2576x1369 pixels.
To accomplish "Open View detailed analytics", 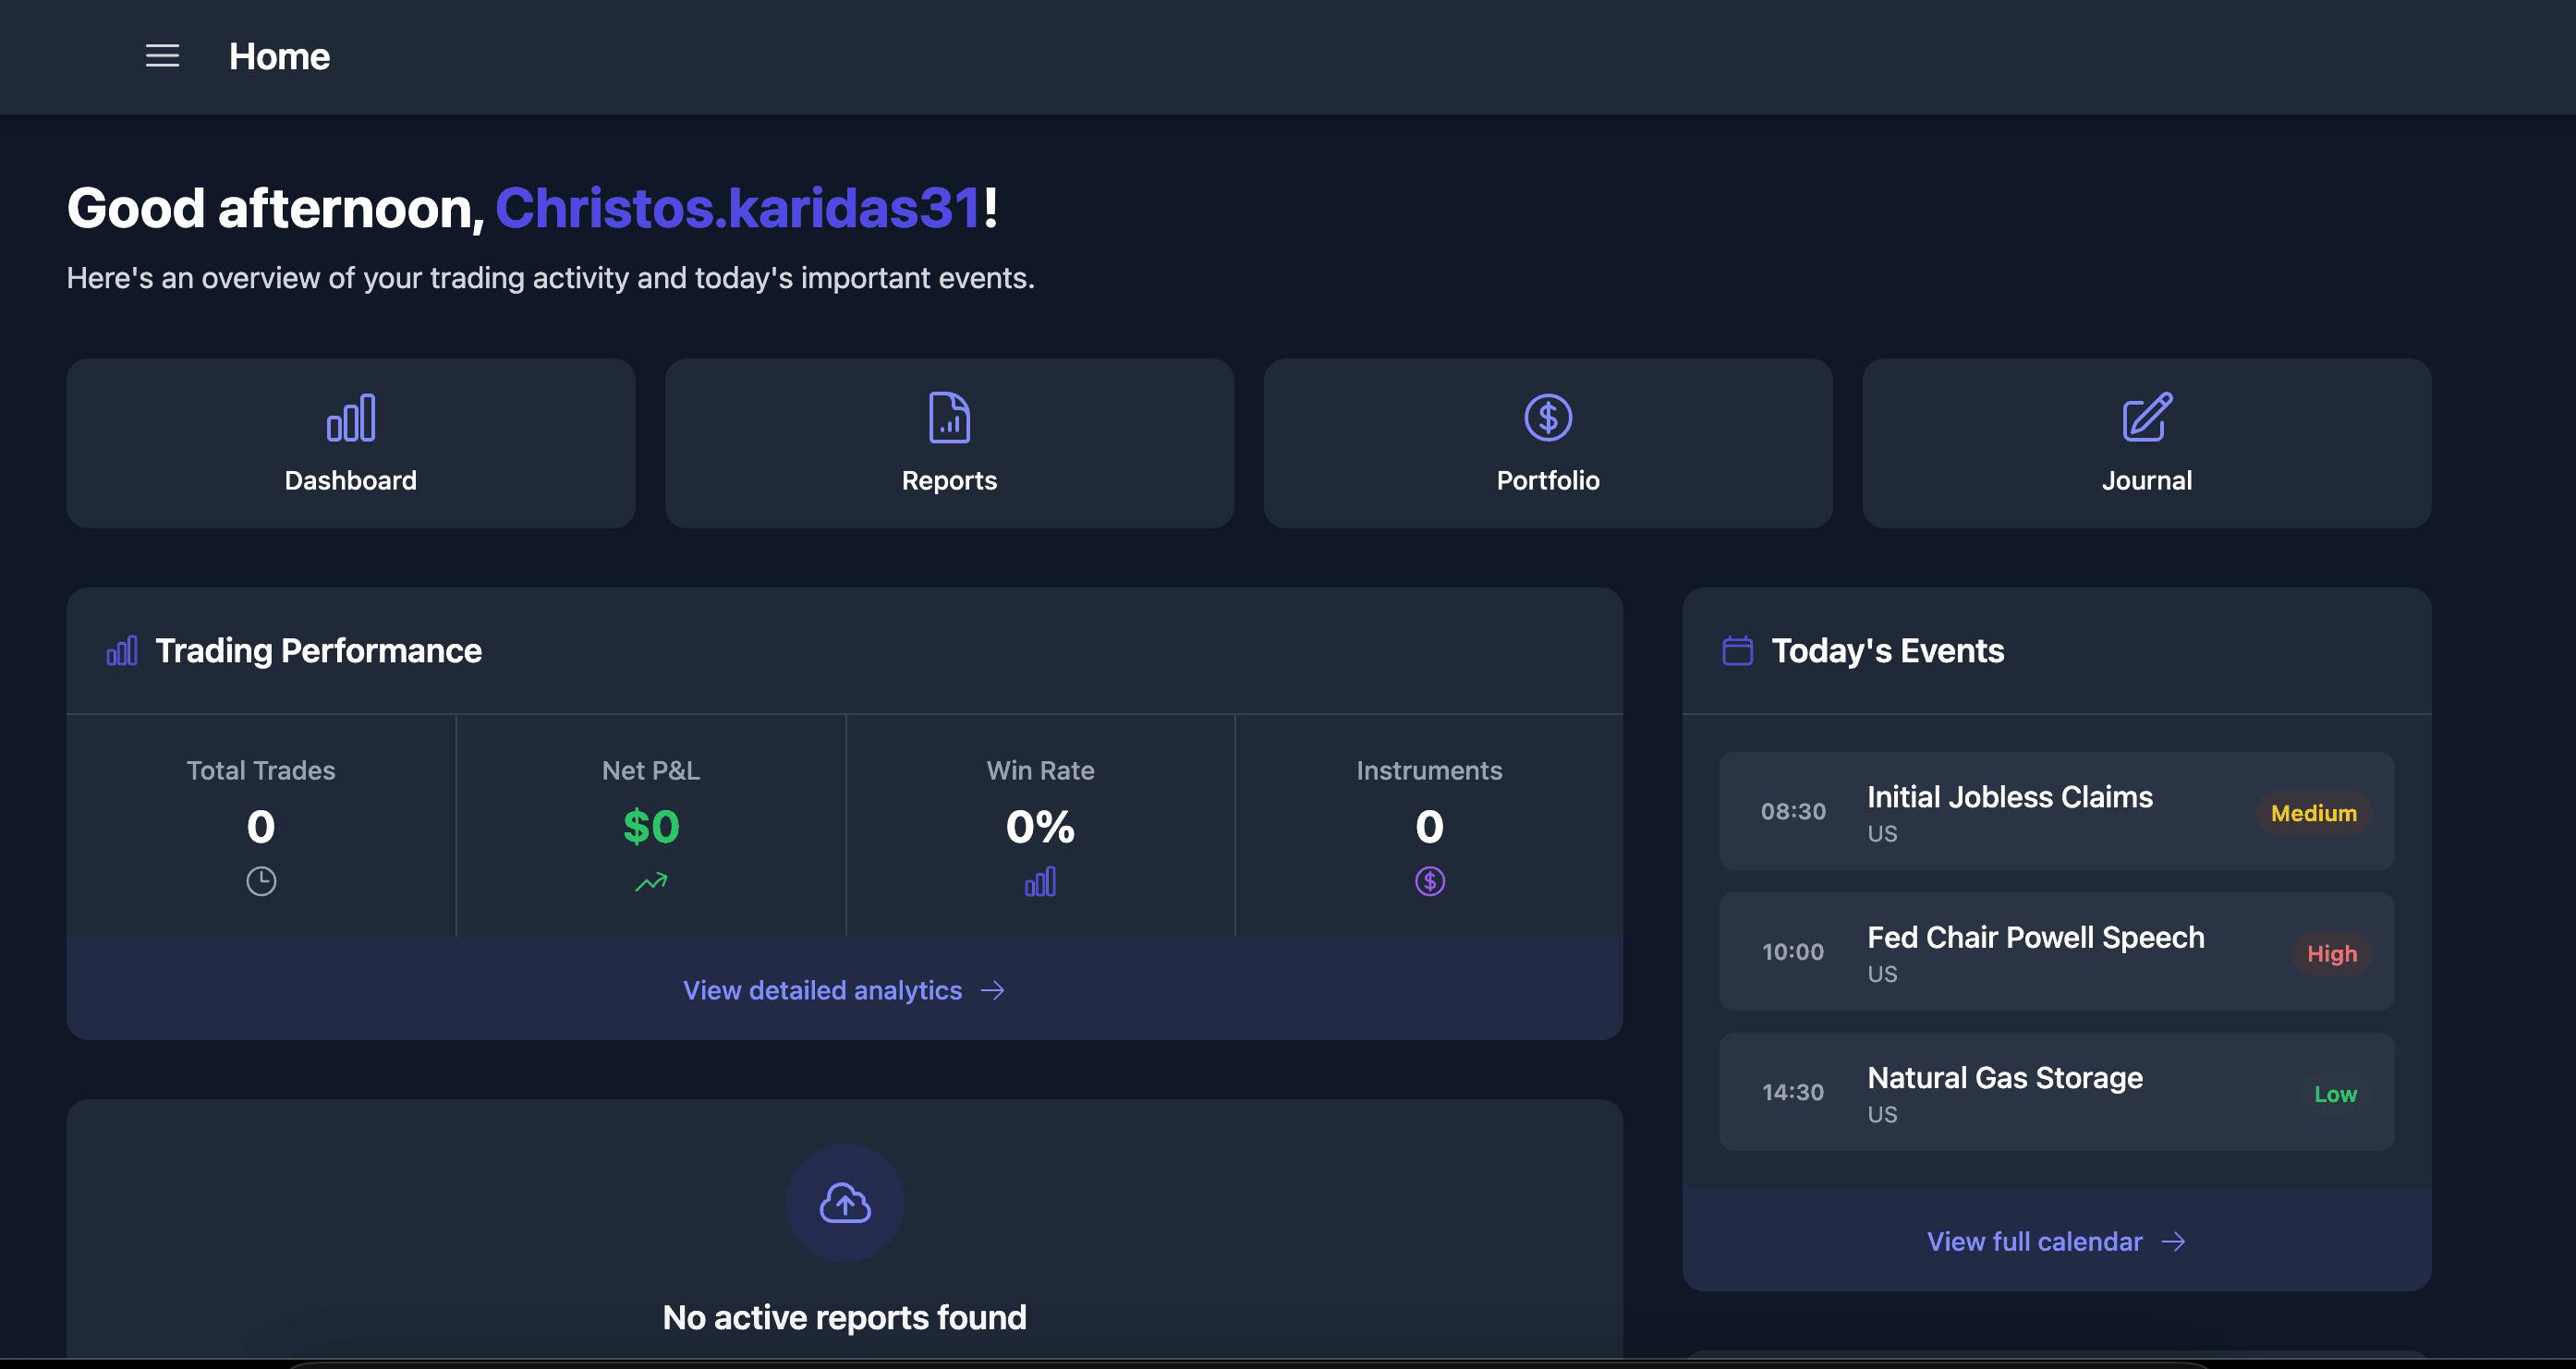I will pyautogui.click(x=822, y=990).
